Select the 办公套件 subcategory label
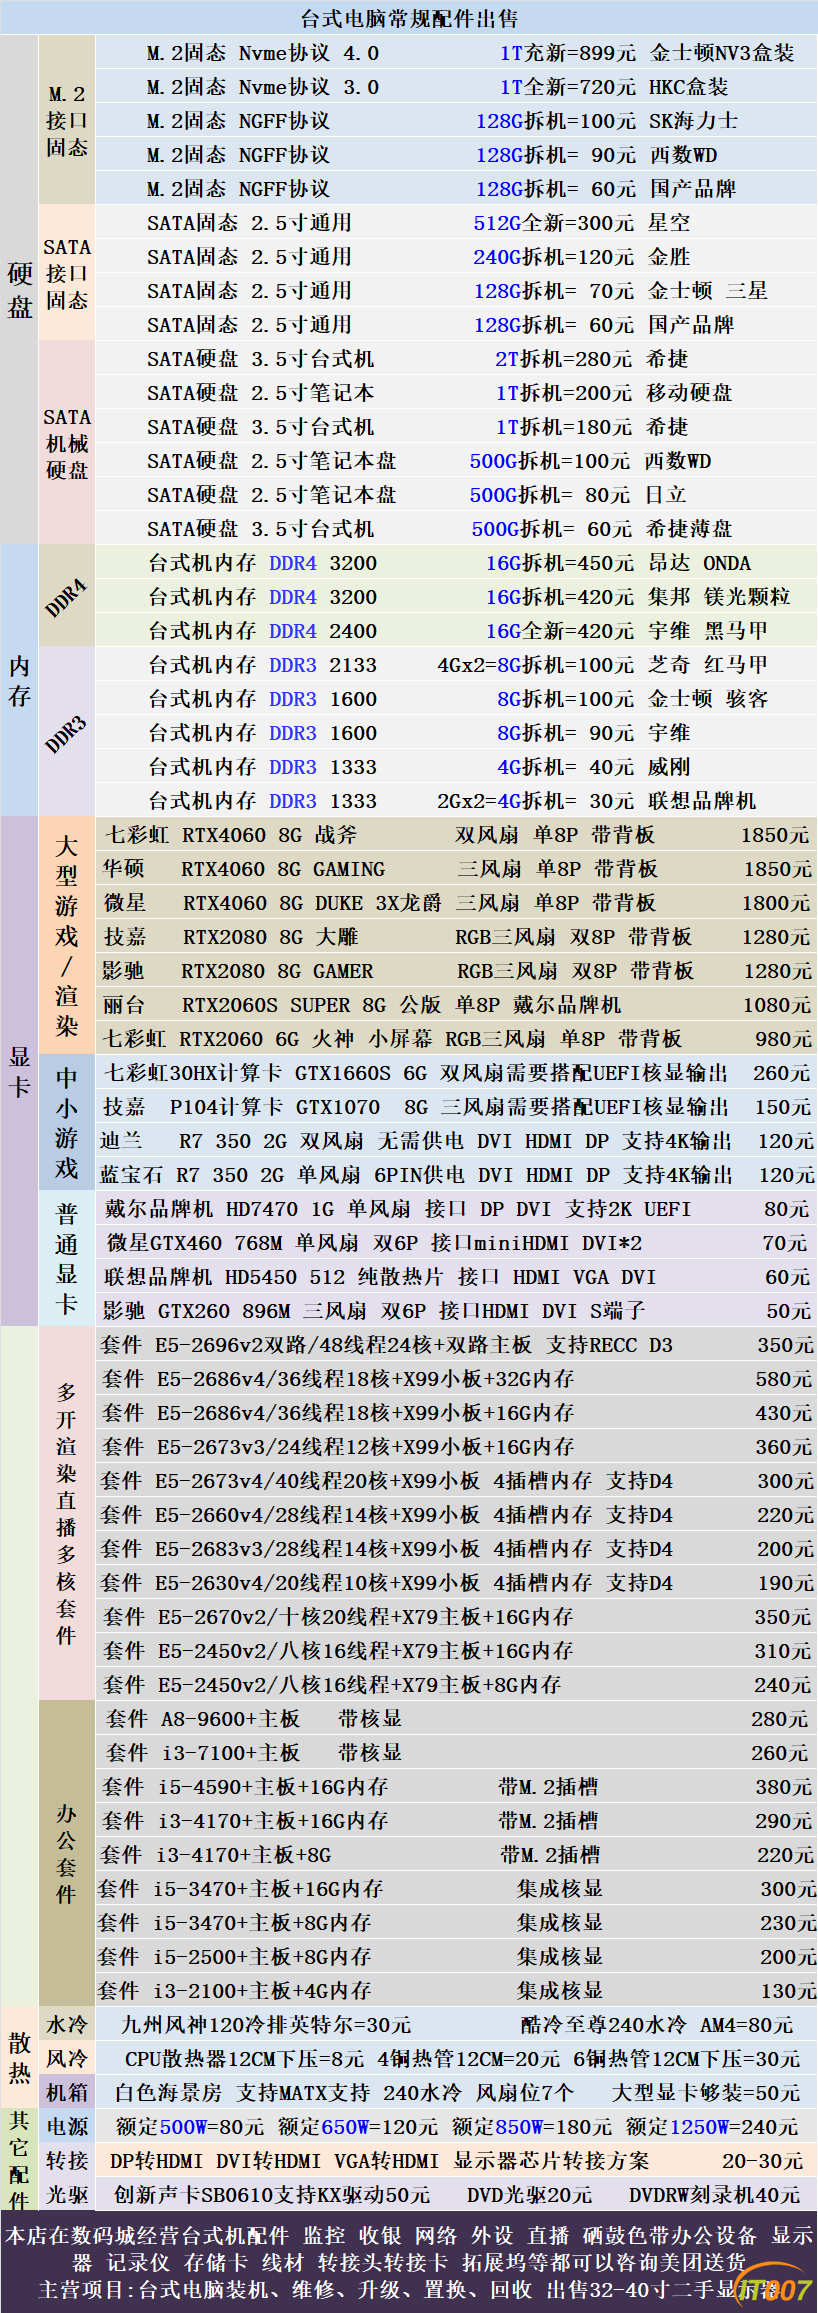This screenshot has height=2313, width=818. (67, 1853)
